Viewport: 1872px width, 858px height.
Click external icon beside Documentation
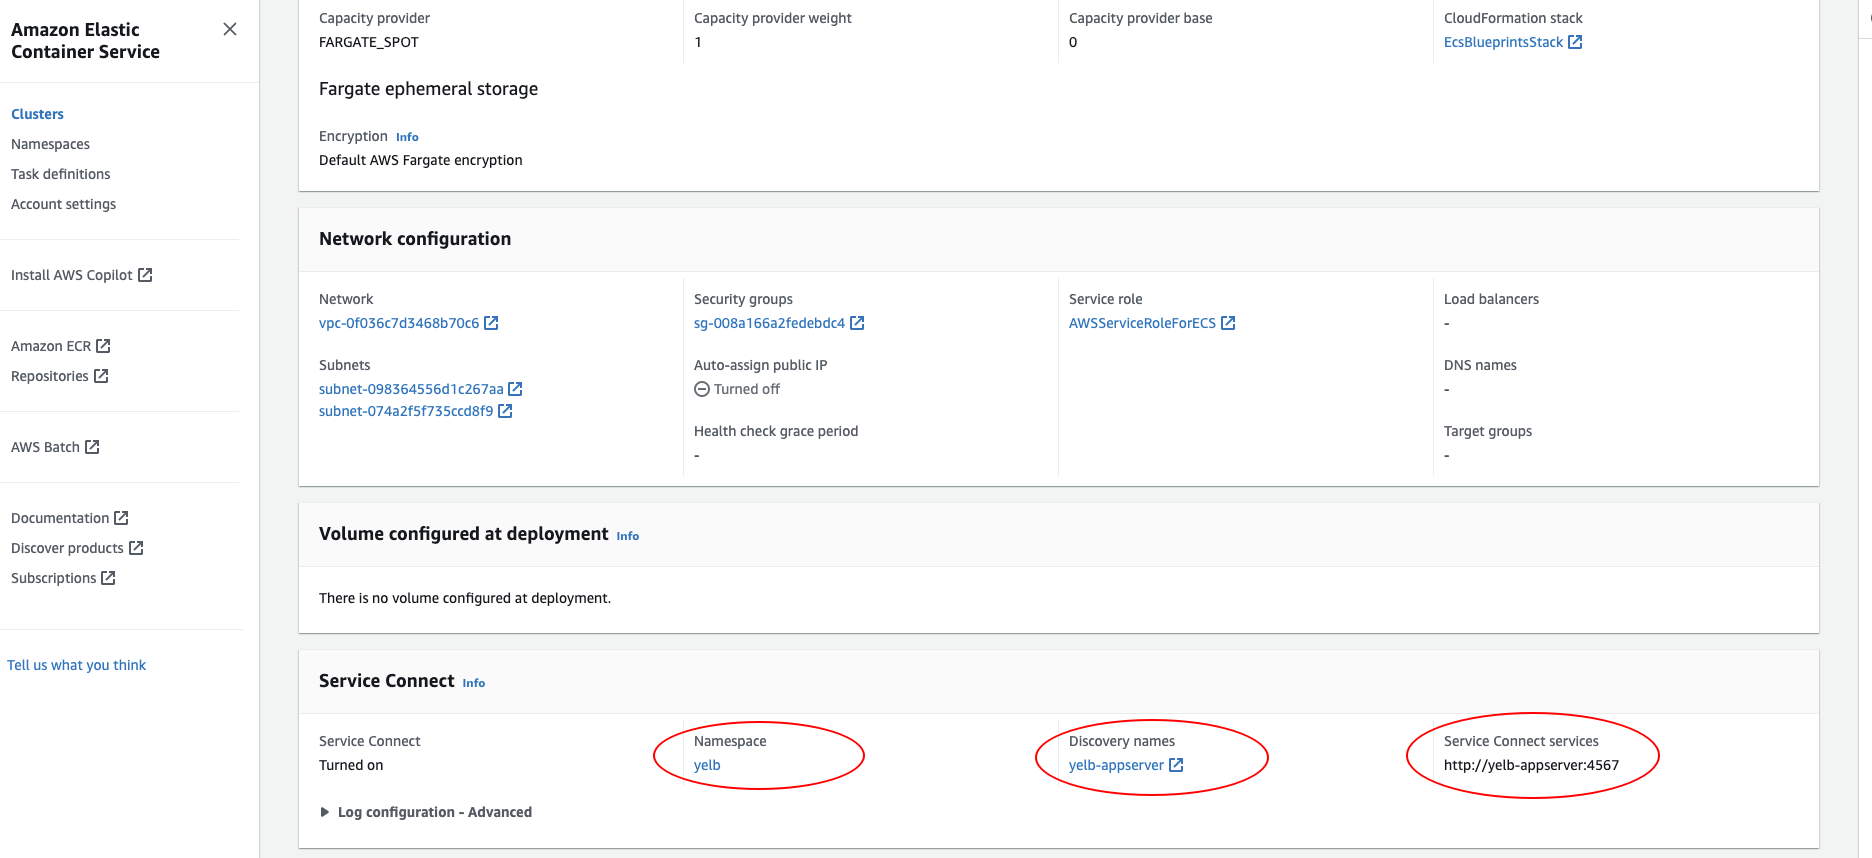coord(121,517)
